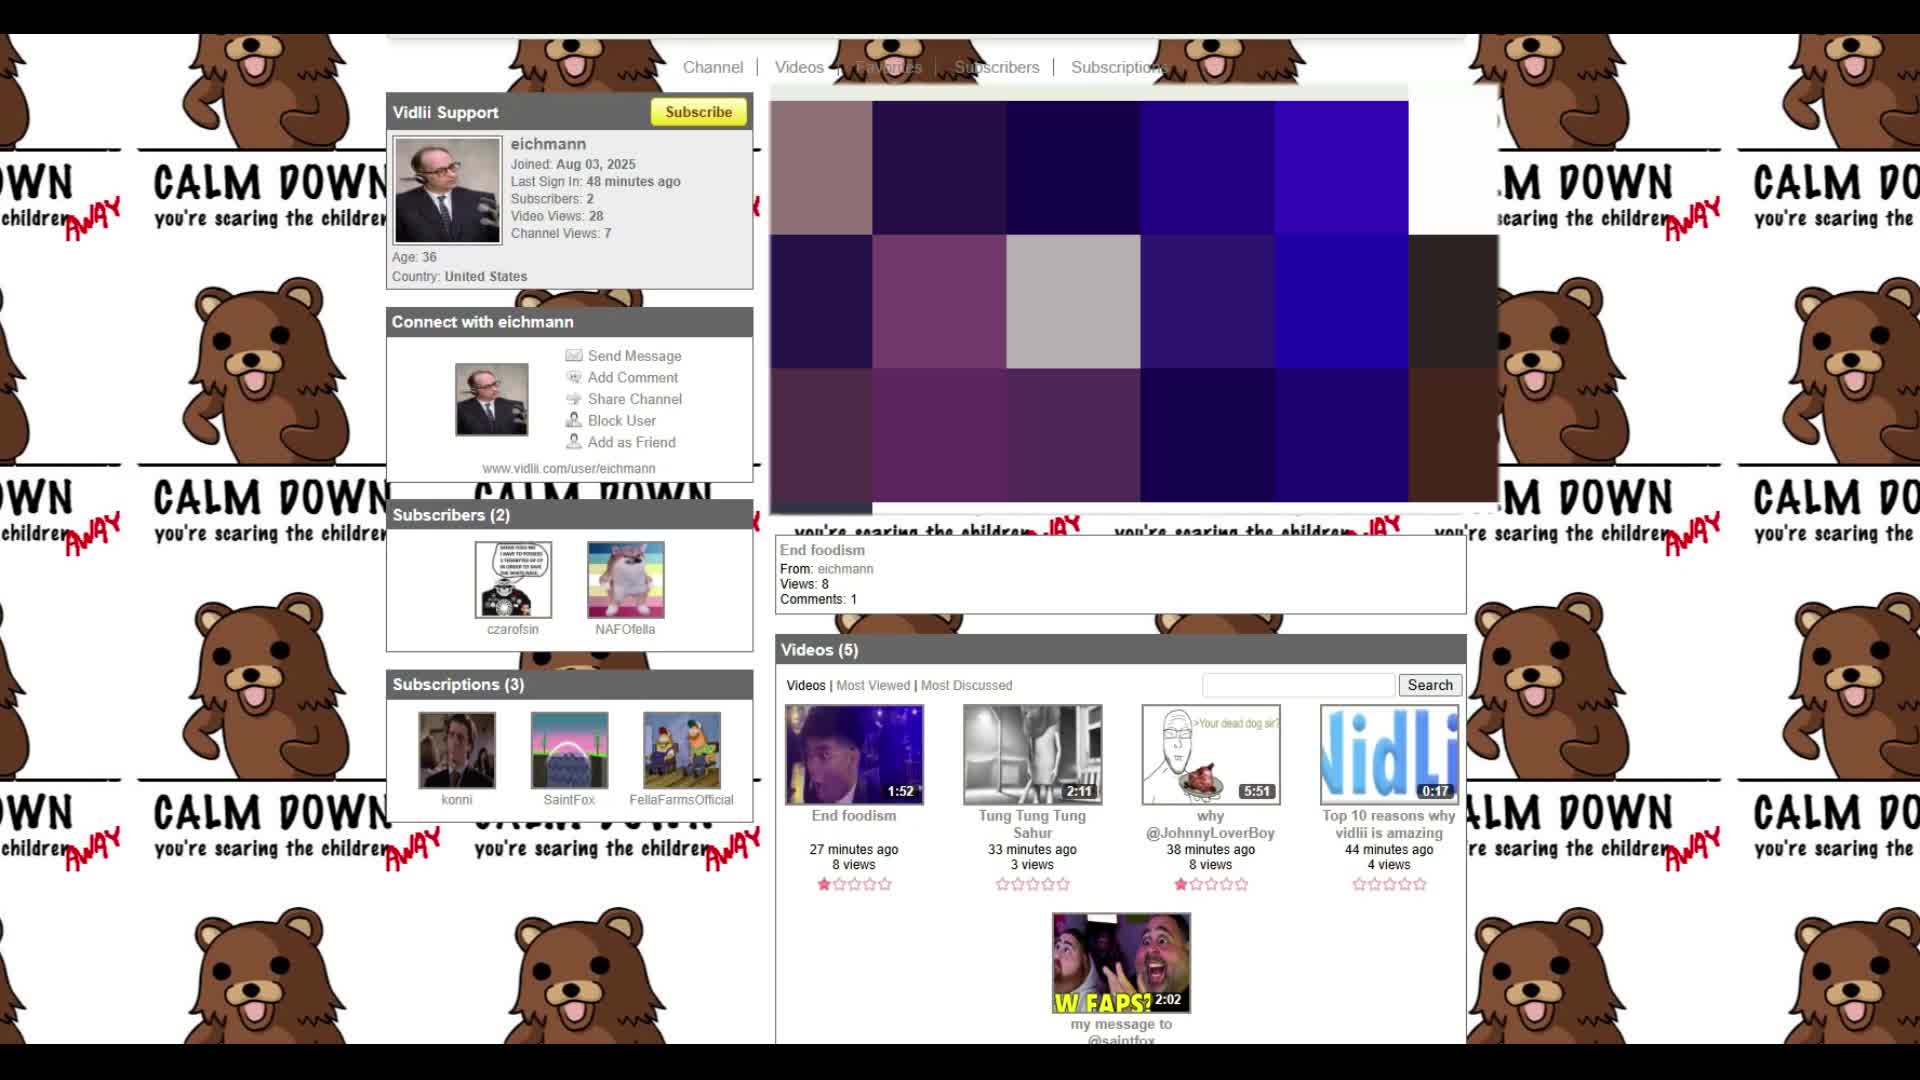Subscribe to eichmann's channel
The height and width of the screenshot is (1080, 1920).
tap(698, 112)
